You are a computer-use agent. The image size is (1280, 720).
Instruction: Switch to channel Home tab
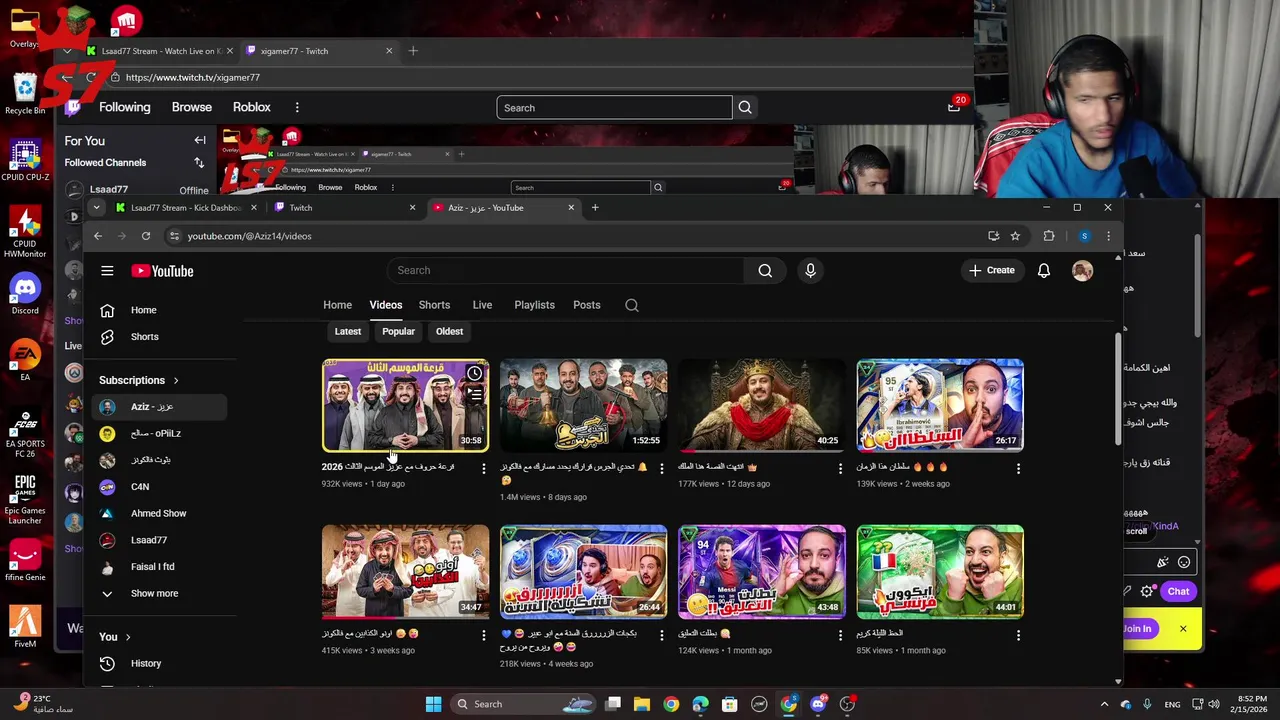tap(337, 305)
